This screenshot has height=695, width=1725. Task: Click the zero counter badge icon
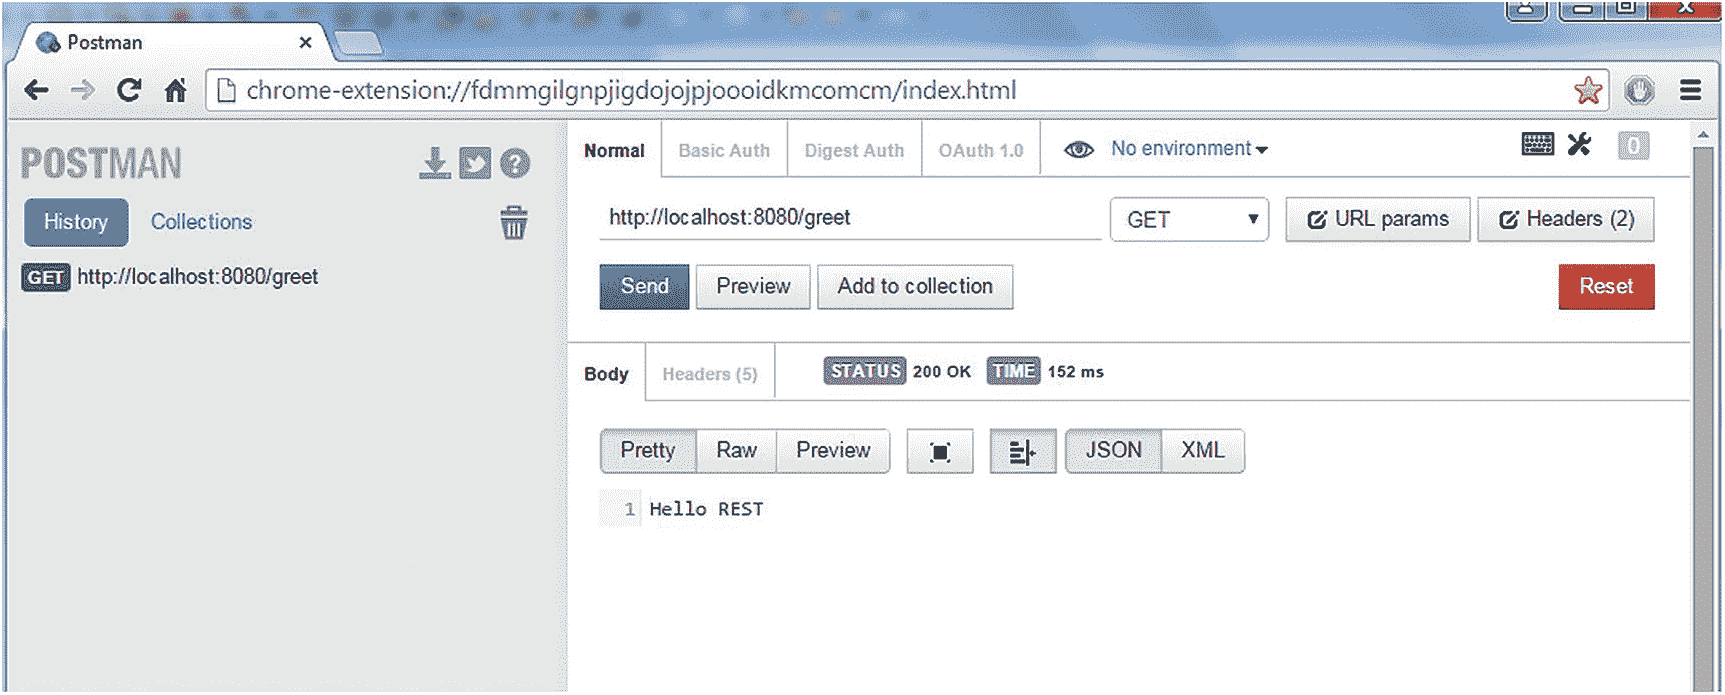click(x=1634, y=146)
